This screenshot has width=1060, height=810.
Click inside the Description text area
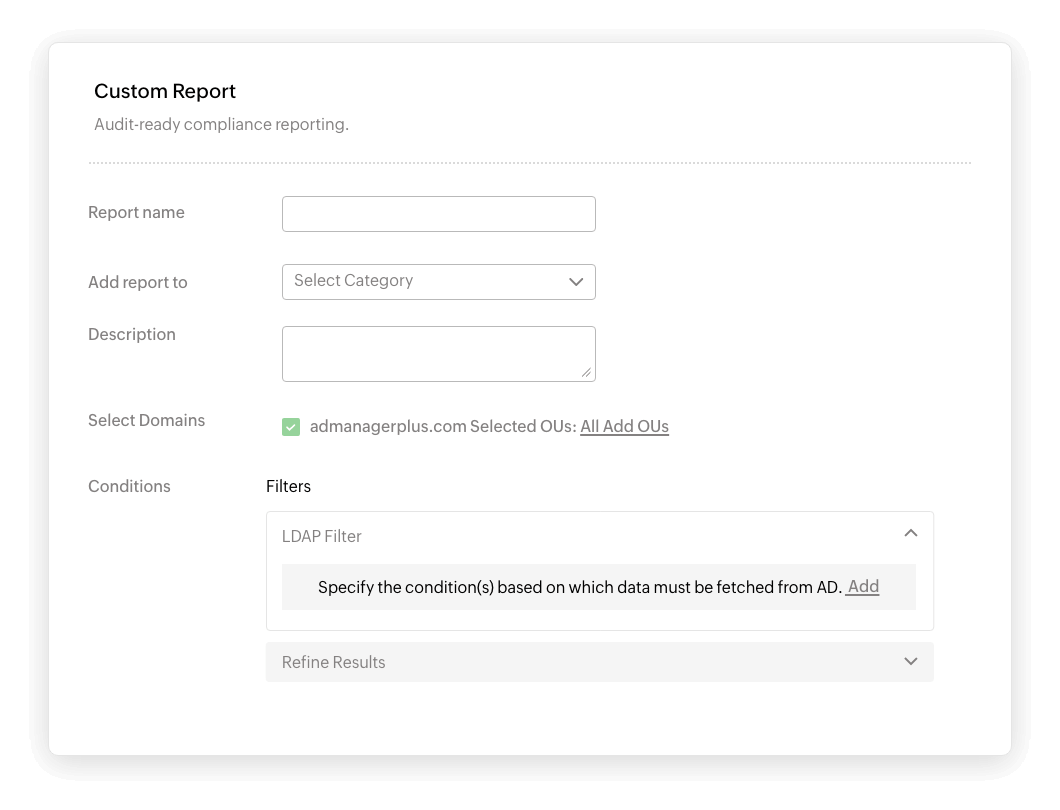pos(438,352)
